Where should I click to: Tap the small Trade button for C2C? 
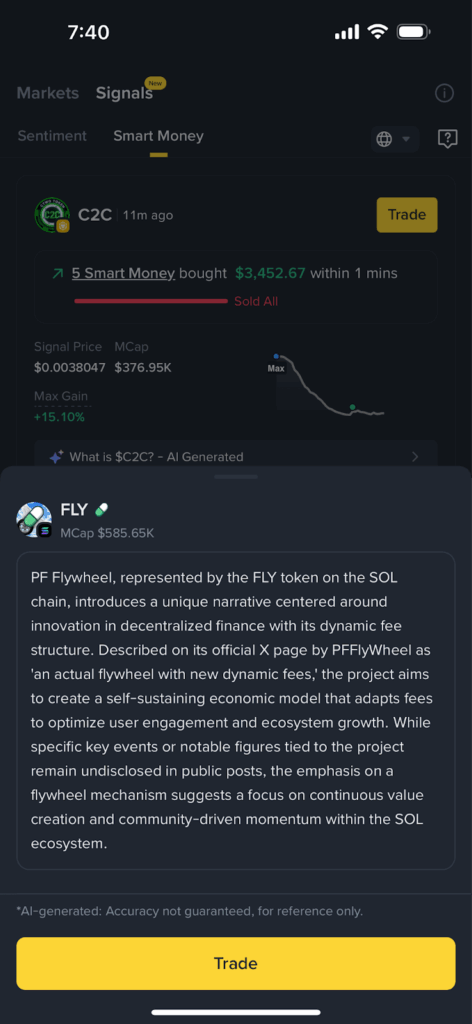[x=407, y=215]
